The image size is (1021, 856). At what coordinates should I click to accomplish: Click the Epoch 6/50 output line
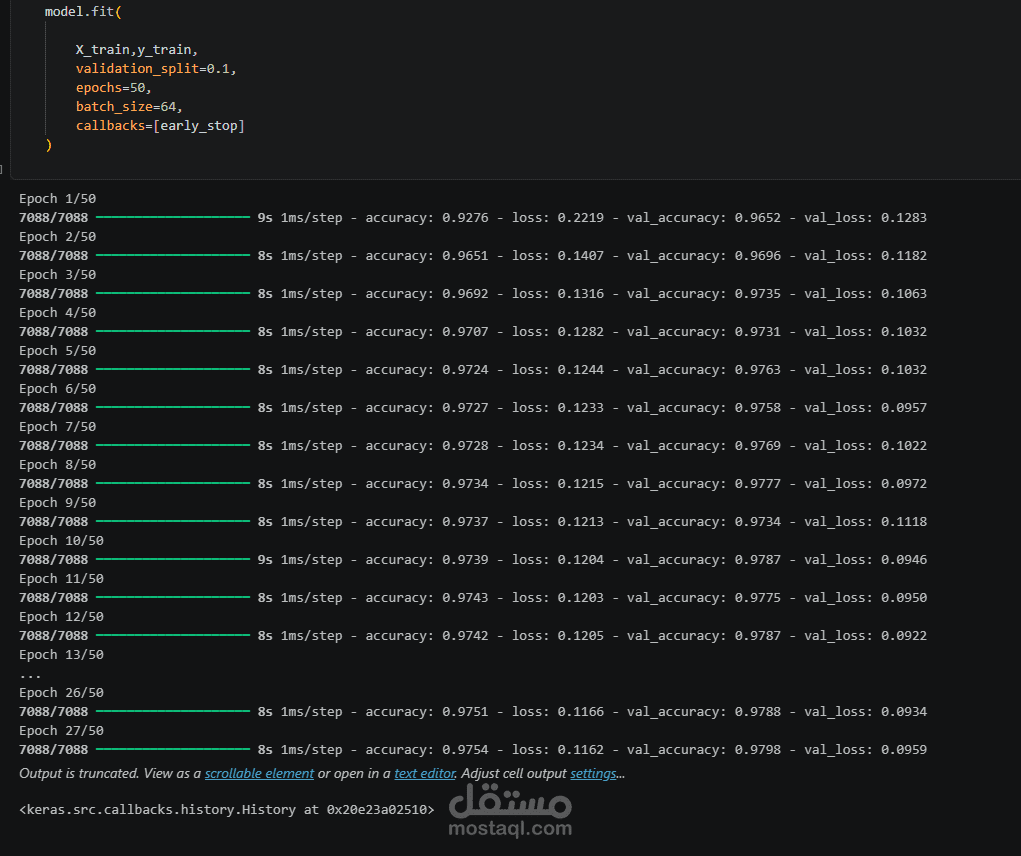click(57, 389)
